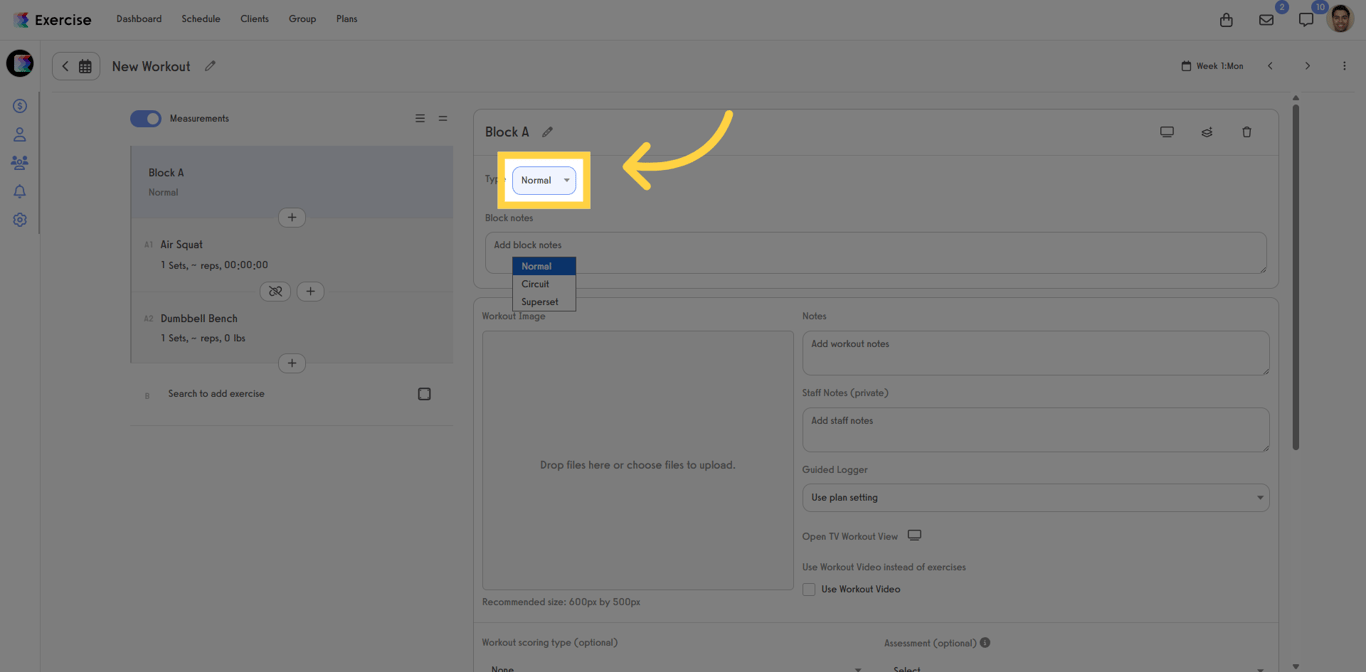
Task: Open the Schedule nav item
Action: tap(201, 19)
